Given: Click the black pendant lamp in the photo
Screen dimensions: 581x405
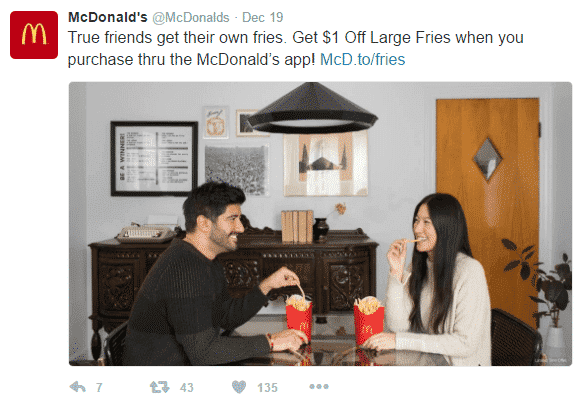Looking at the screenshot, I should pos(312,108).
